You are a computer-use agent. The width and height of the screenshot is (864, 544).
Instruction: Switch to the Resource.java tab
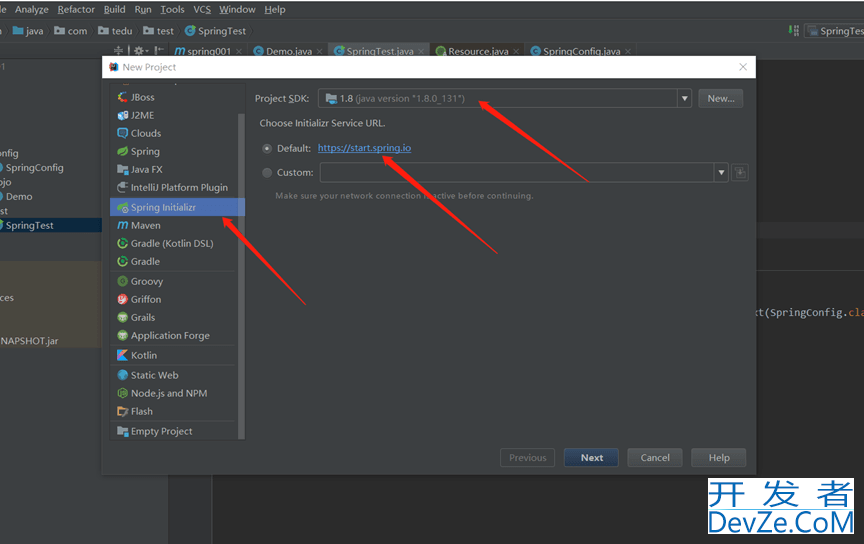[477, 51]
